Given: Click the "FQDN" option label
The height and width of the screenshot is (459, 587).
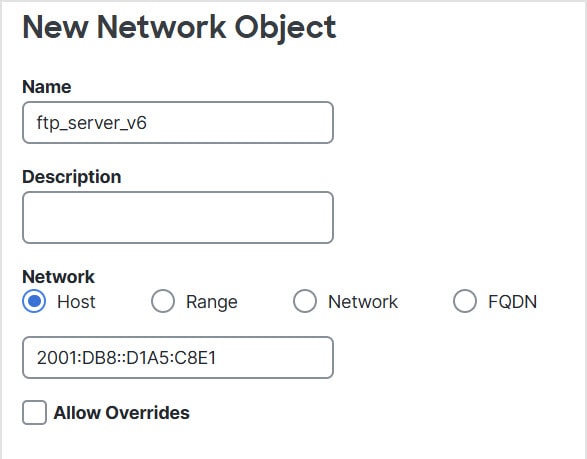Looking at the screenshot, I should tap(513, 302).
